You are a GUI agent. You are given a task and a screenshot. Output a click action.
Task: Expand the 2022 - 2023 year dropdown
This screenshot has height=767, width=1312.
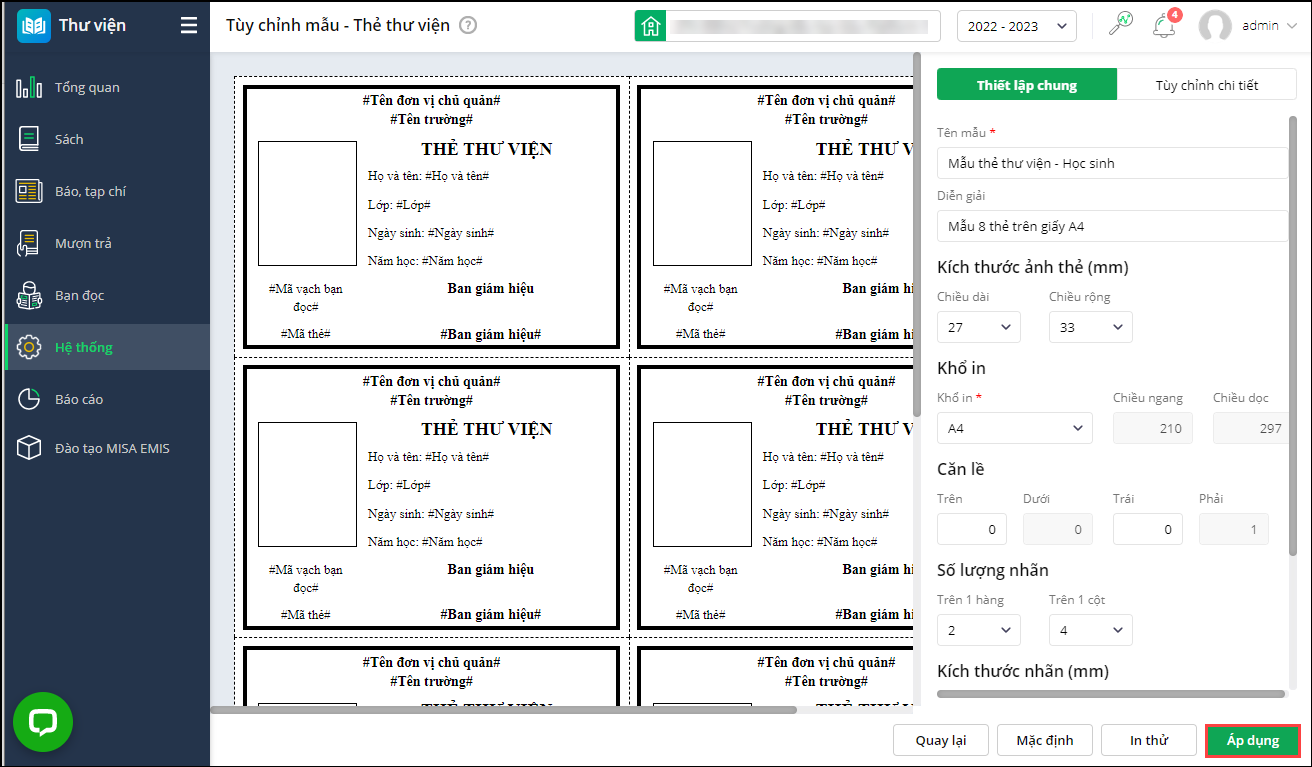point(1017,26)
